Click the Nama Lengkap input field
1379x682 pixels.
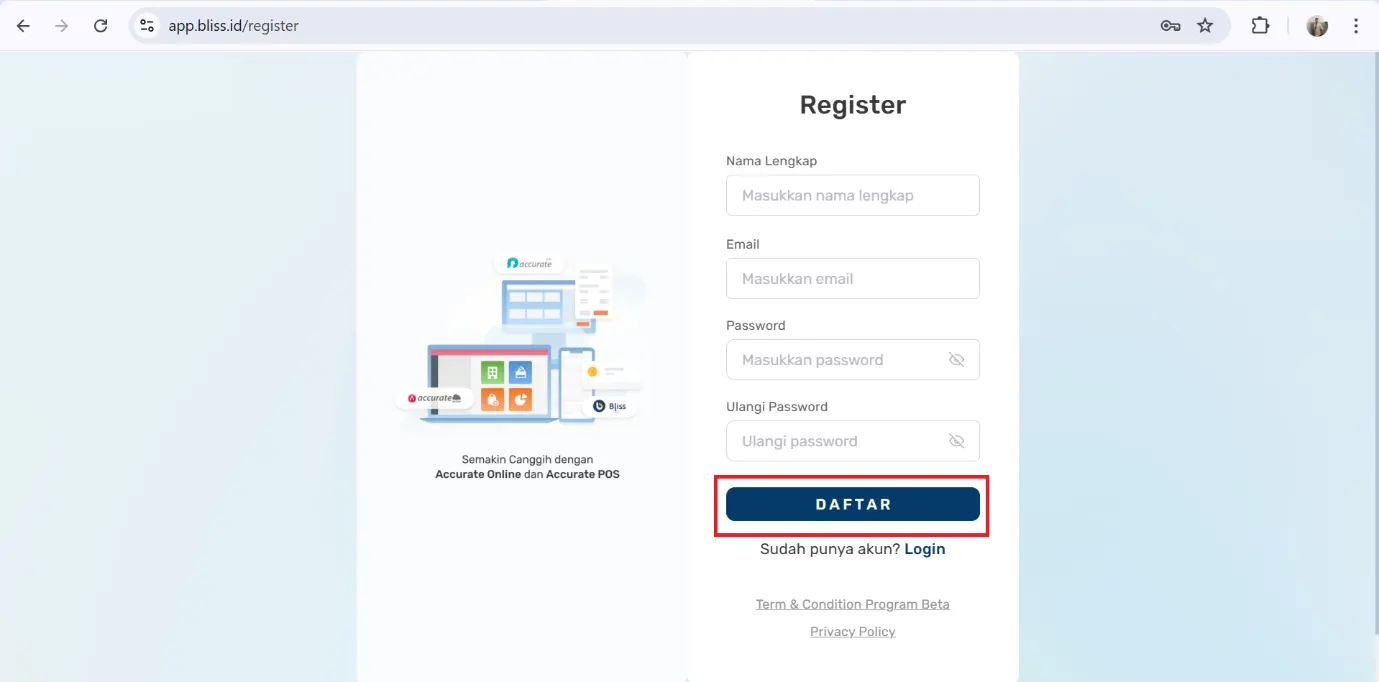click(x=852, y=196)
